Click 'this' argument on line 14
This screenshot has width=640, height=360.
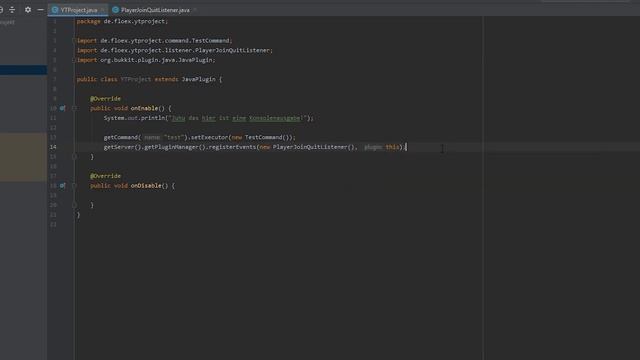coord(392,147)
